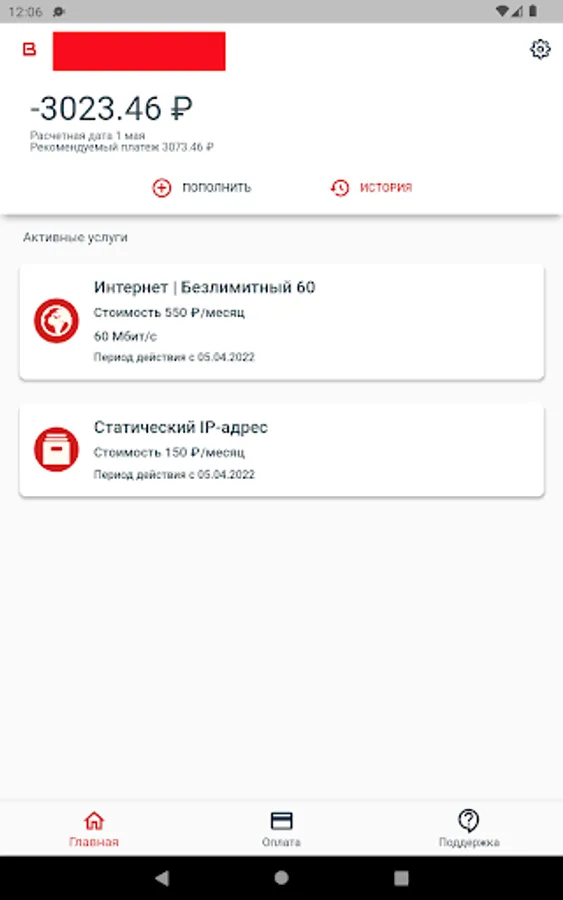The image size is (563, 900).
Task: Tap the globe icon for Internet service
Action: (x=56, y=321)
